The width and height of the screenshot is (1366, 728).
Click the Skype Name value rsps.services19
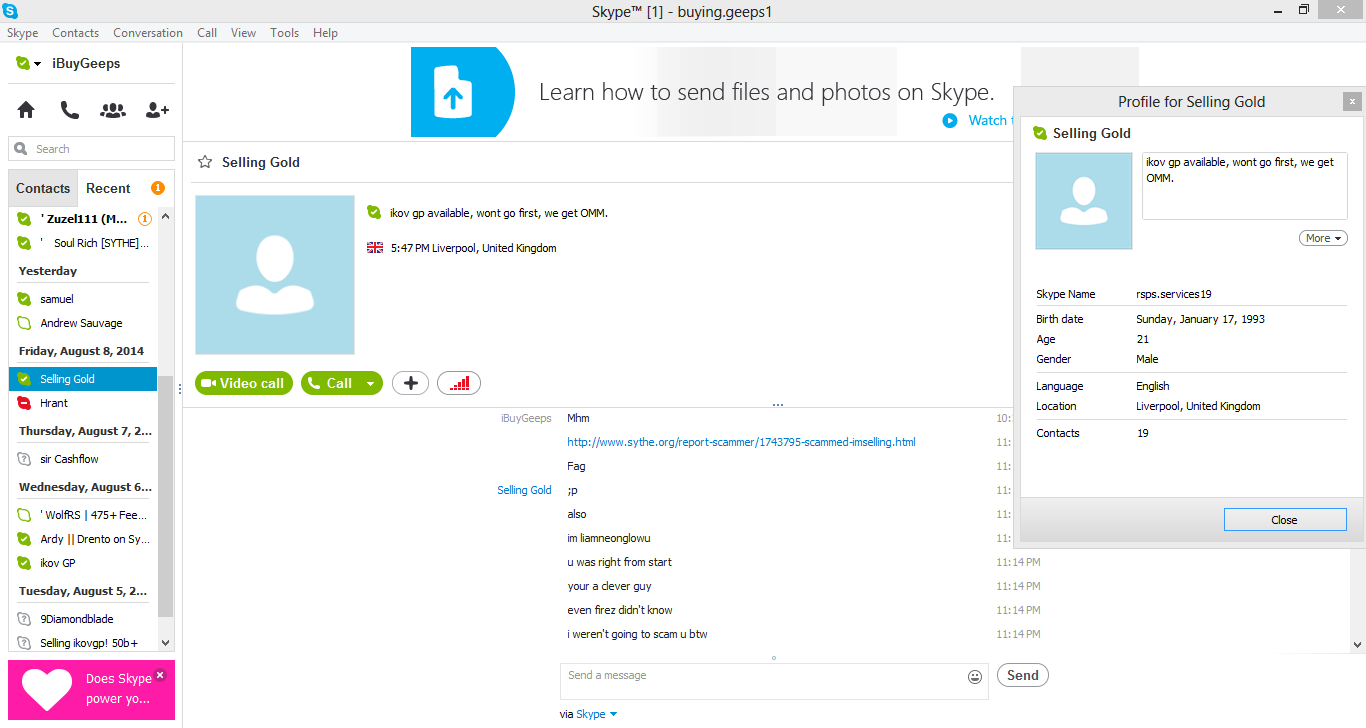pos(1174,295)
